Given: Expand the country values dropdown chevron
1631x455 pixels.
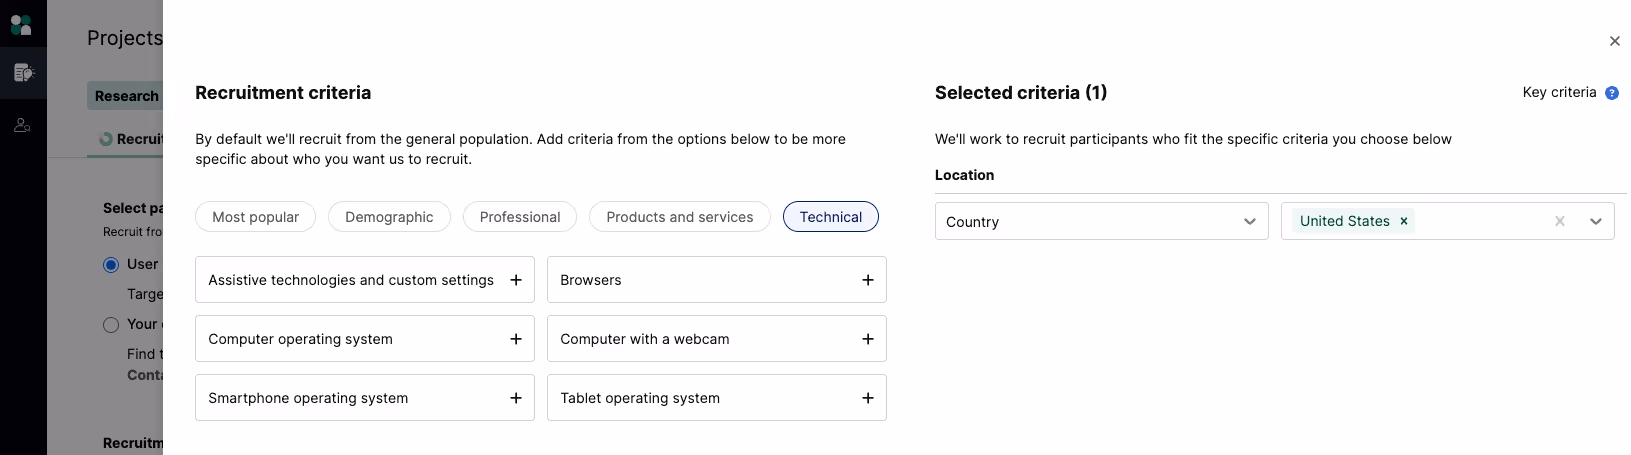Looking at the screenshot, I should 1595,221.
